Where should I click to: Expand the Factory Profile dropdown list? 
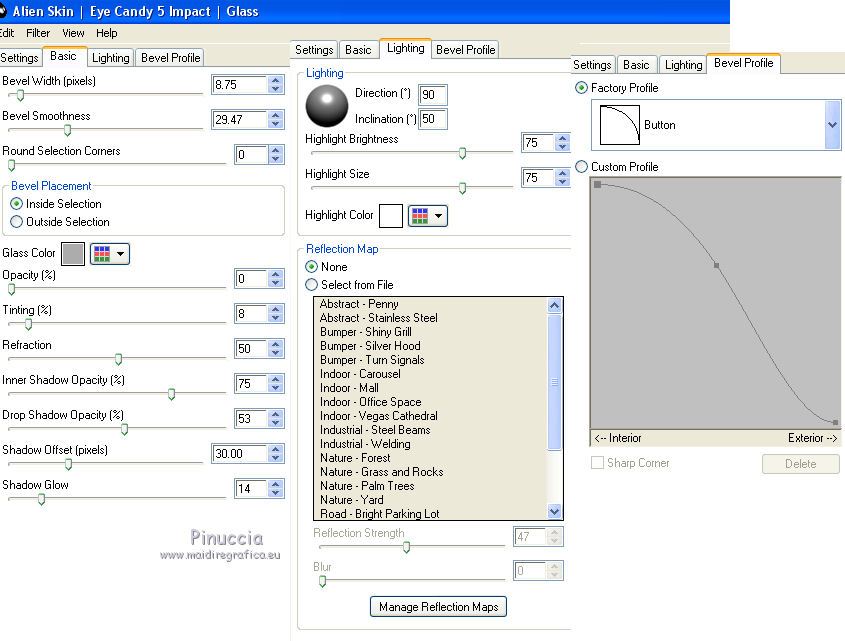point(832,125)
